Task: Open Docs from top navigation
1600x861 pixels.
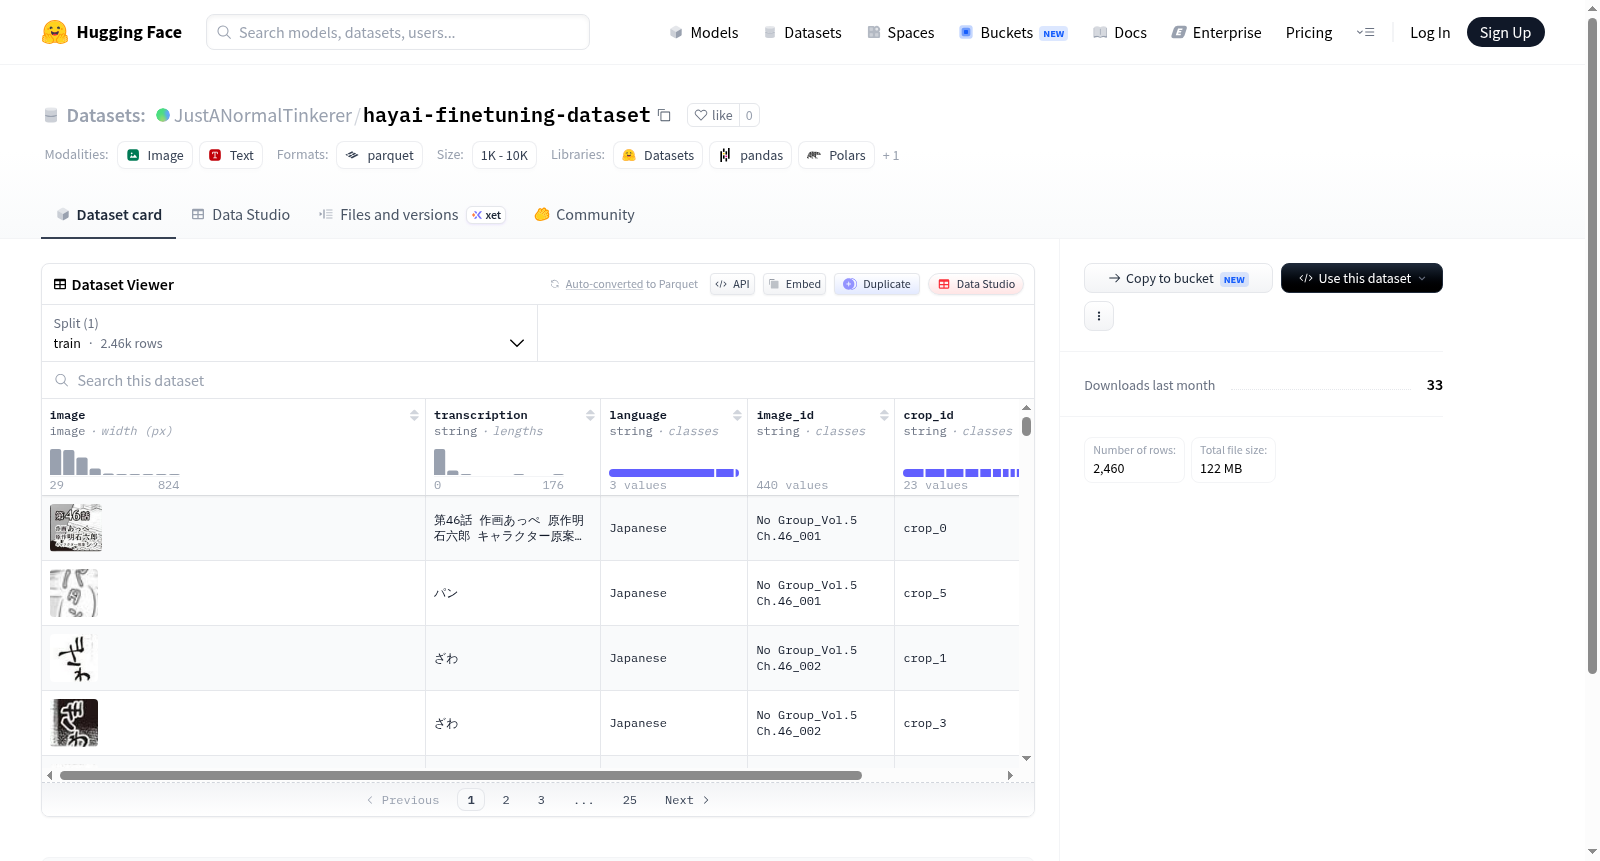Action: [x=1119, y=32]
